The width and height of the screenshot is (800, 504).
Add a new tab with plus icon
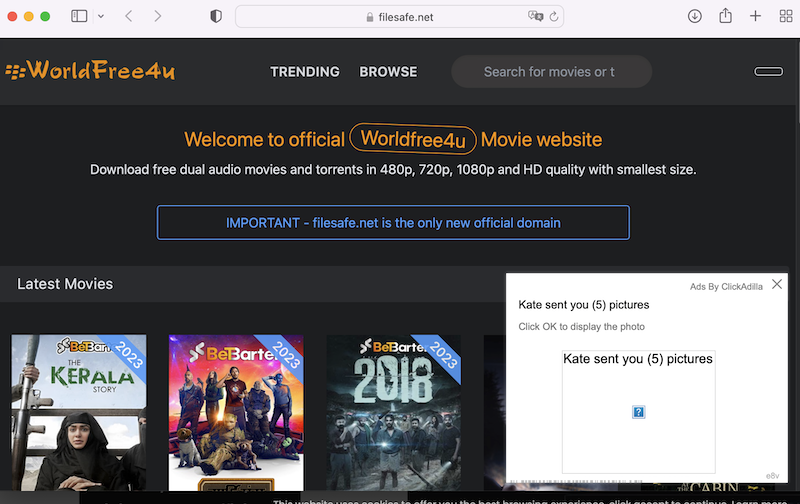[756, 16]
